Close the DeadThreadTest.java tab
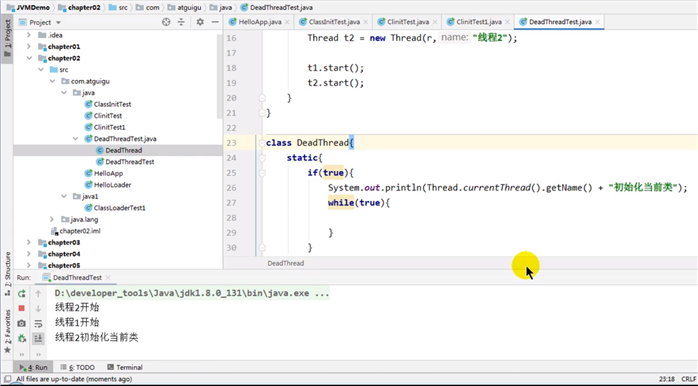Image resolution: width=698 pixels, height=386 pixels. [597, 22]
